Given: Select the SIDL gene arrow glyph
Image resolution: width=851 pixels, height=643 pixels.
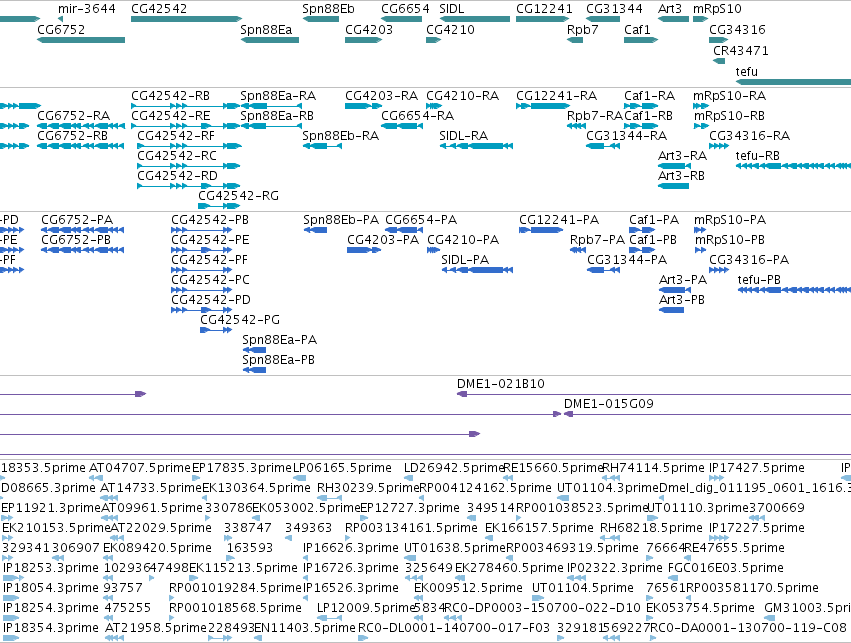Looking at the screenshot, I should point(474,19).
